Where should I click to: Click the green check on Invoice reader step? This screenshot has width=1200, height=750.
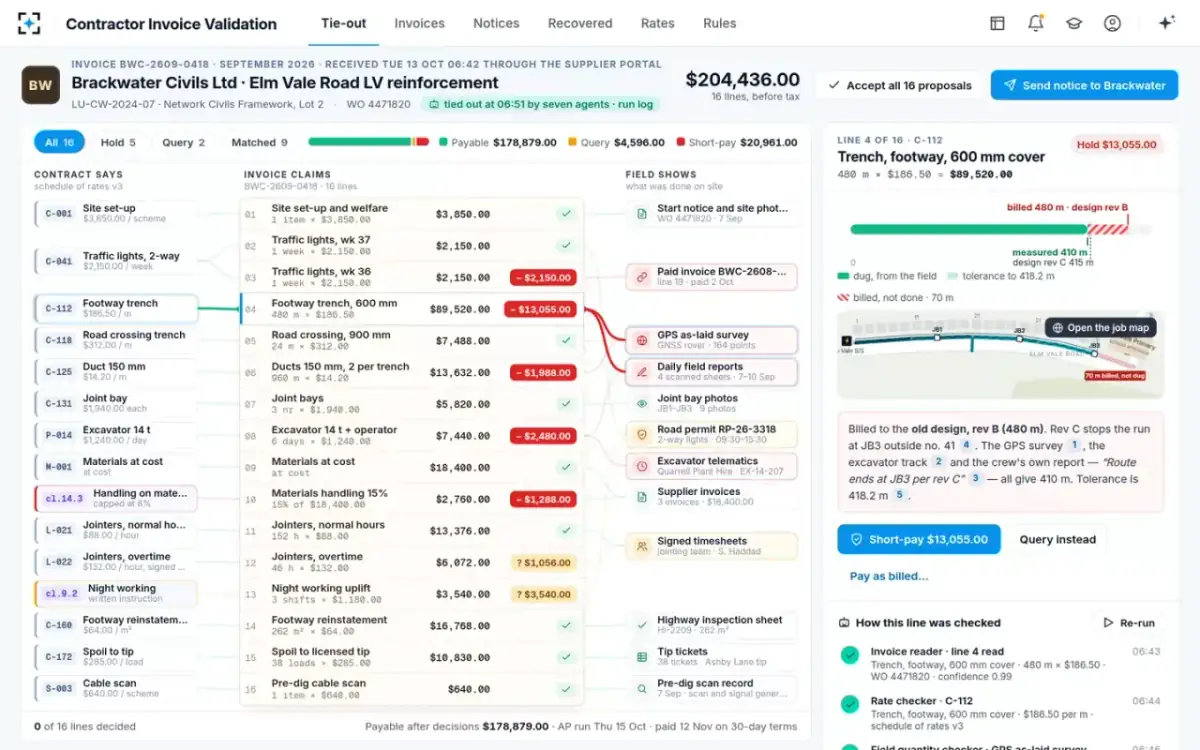pyautogui.click(x=850, y=655)
